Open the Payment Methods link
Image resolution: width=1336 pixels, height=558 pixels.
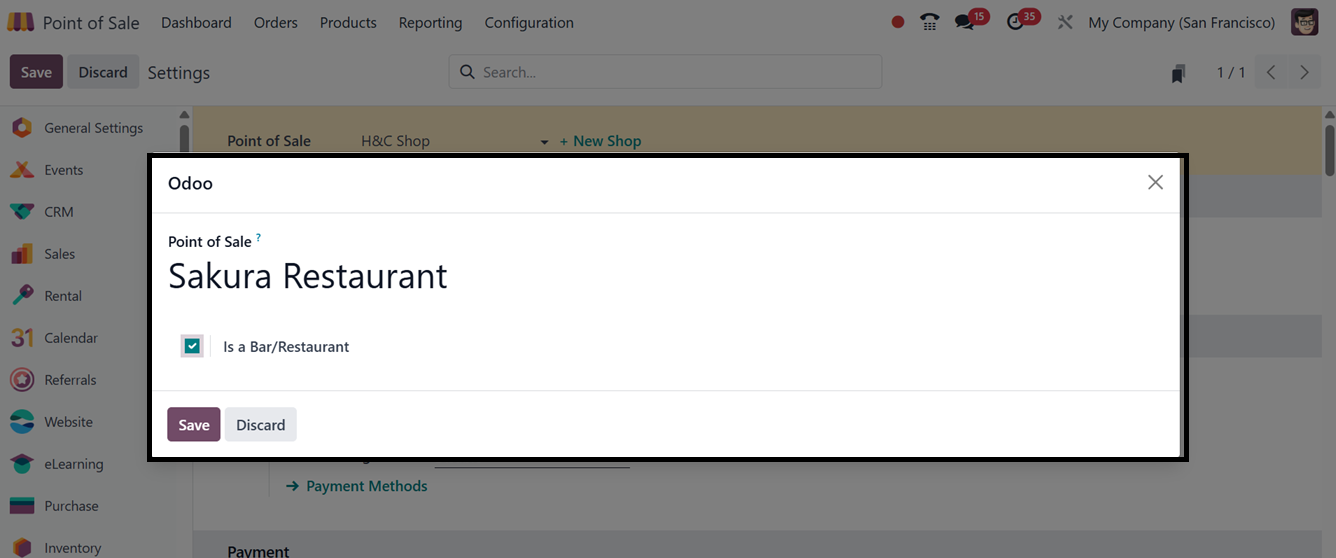tap(357, 486)
